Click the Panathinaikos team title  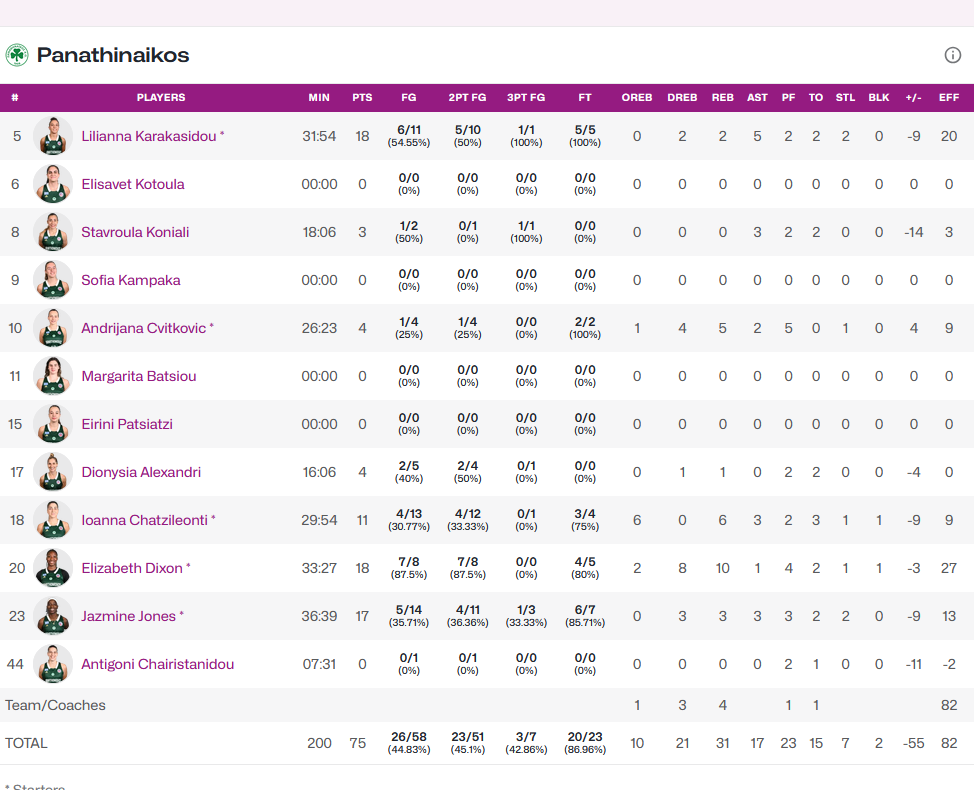[x=113, y=55]
